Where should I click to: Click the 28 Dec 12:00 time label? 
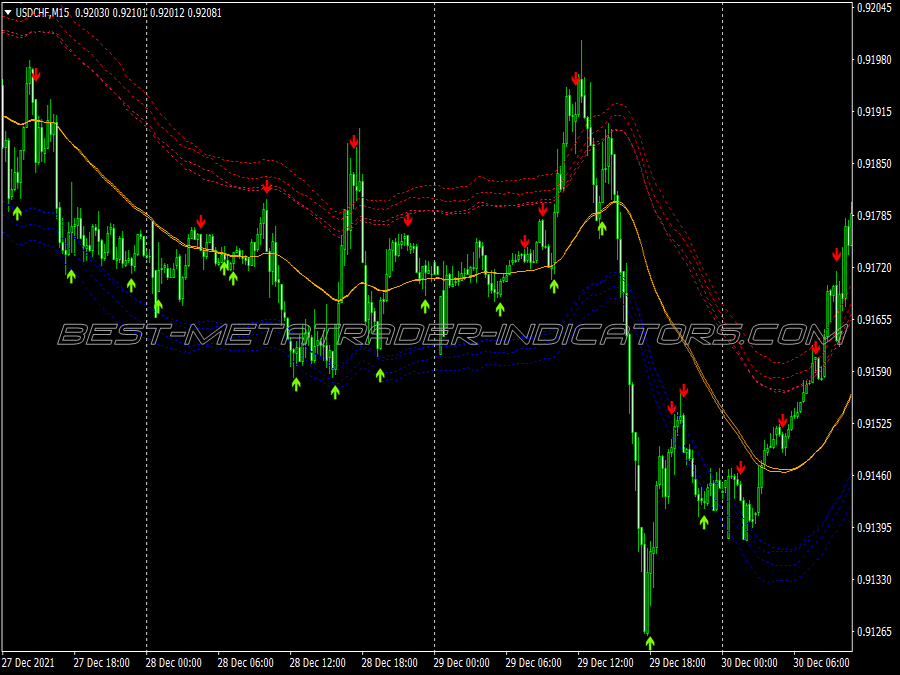click(x=317, y=663)
